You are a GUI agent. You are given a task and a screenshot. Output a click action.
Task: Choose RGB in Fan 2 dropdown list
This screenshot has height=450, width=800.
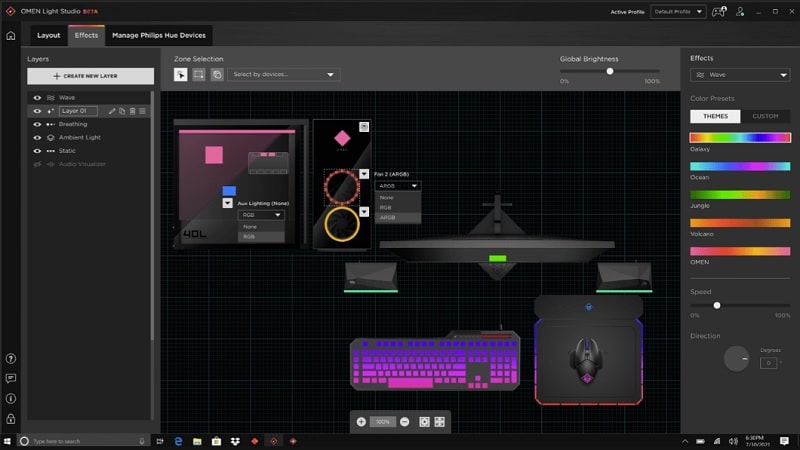click(x=397, y=208)
